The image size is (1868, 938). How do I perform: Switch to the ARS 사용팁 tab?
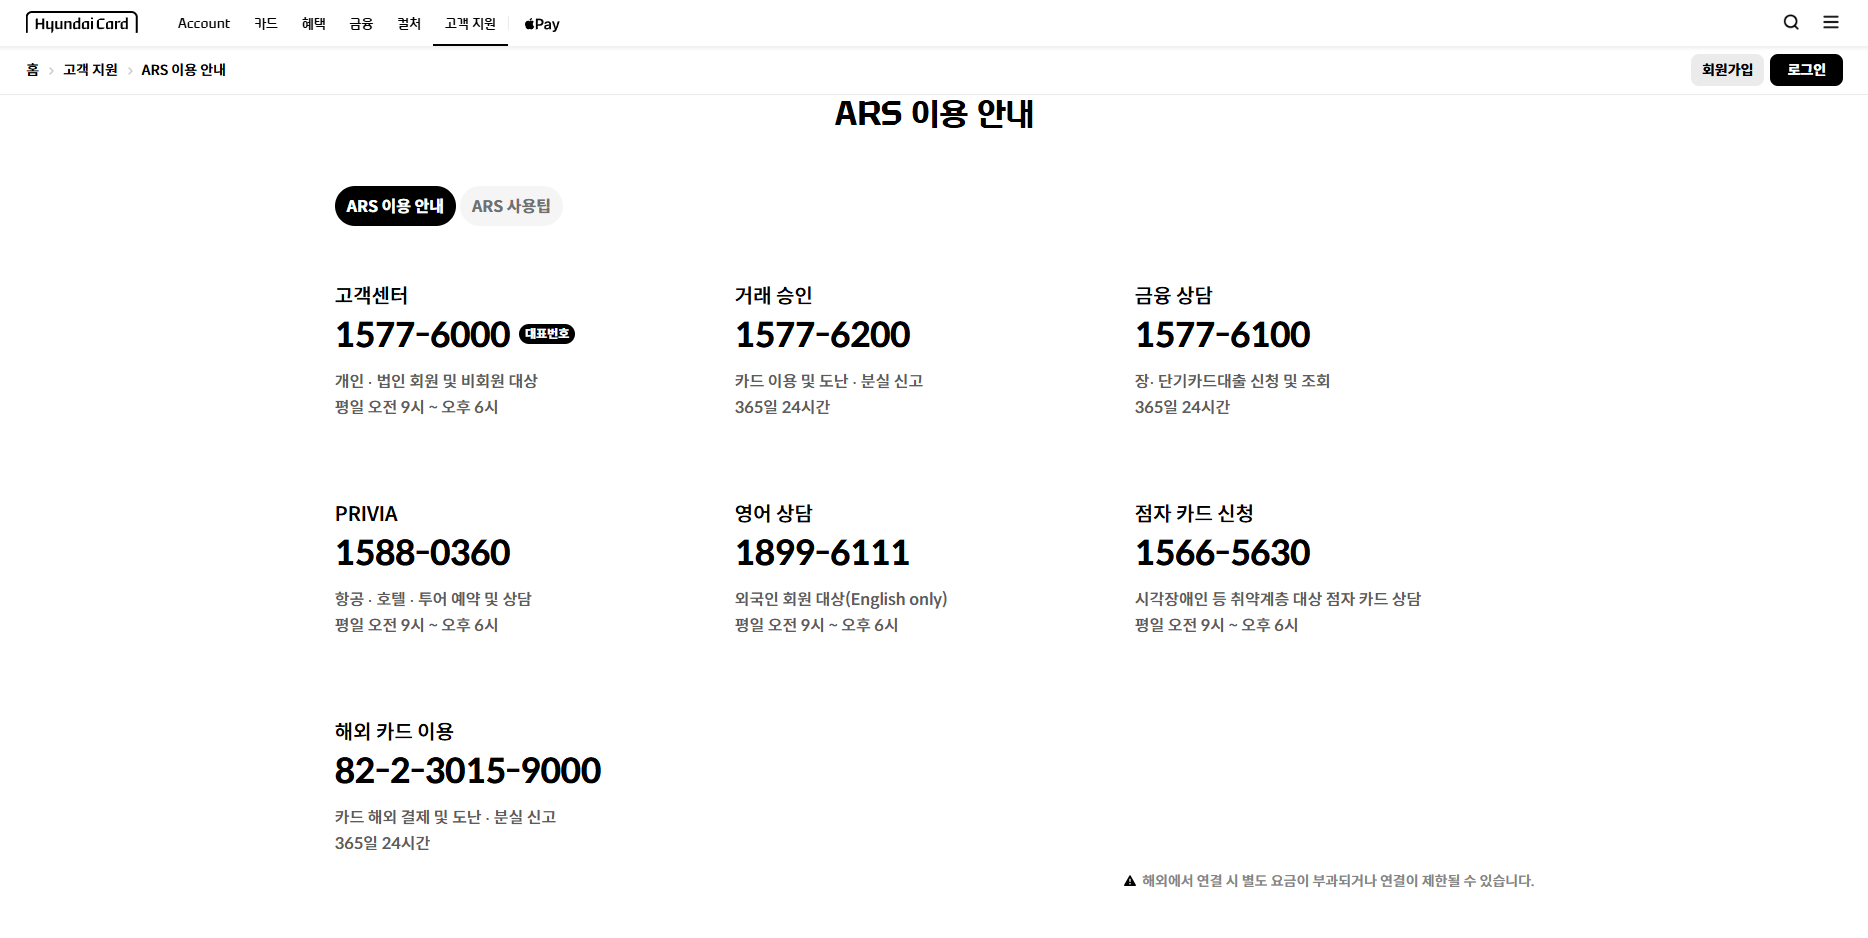[511, 205]
